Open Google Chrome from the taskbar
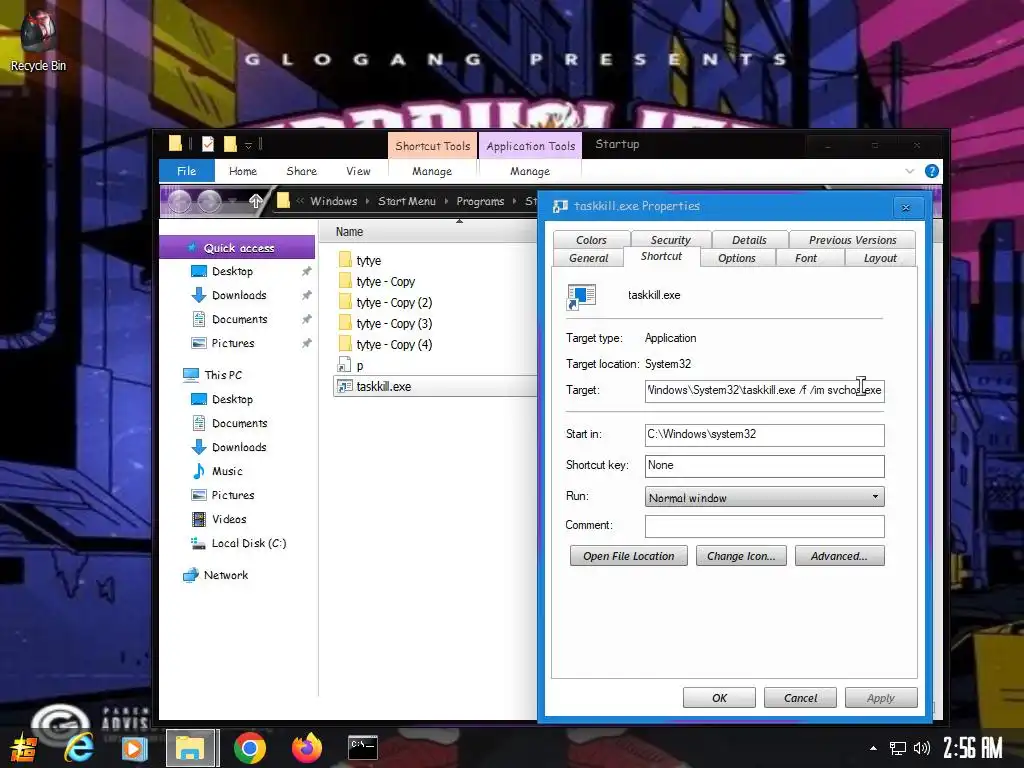The height and width of the screenshot is (768, 1024). [x=249, y=748]
